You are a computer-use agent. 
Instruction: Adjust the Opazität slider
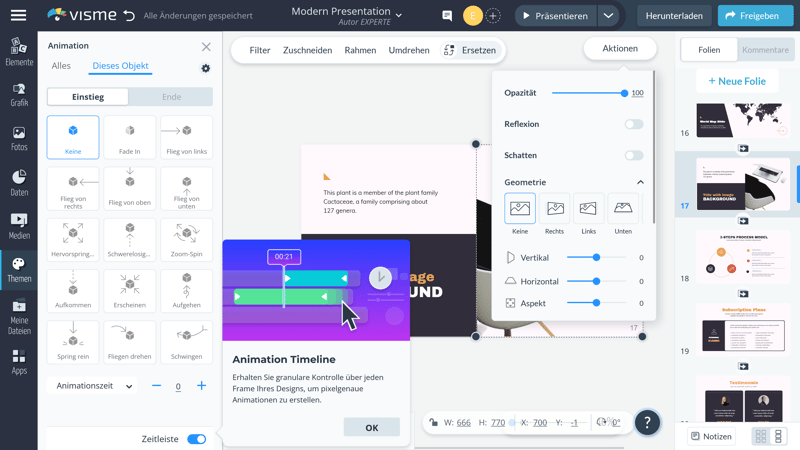pos(624,93)
